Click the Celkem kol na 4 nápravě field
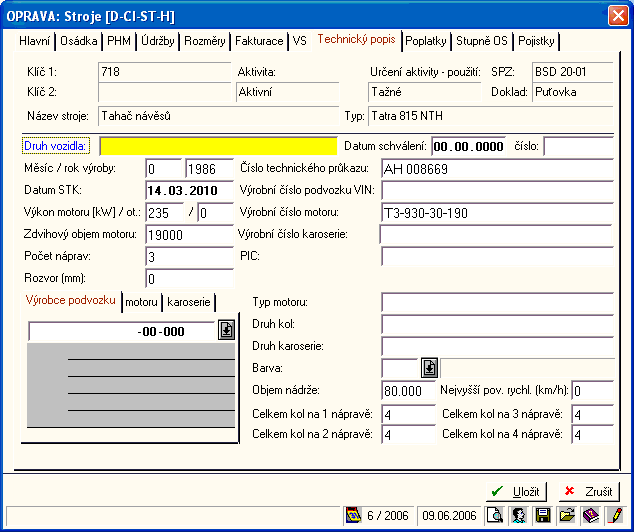The image size is (634, 532). [x=592, y=434]
